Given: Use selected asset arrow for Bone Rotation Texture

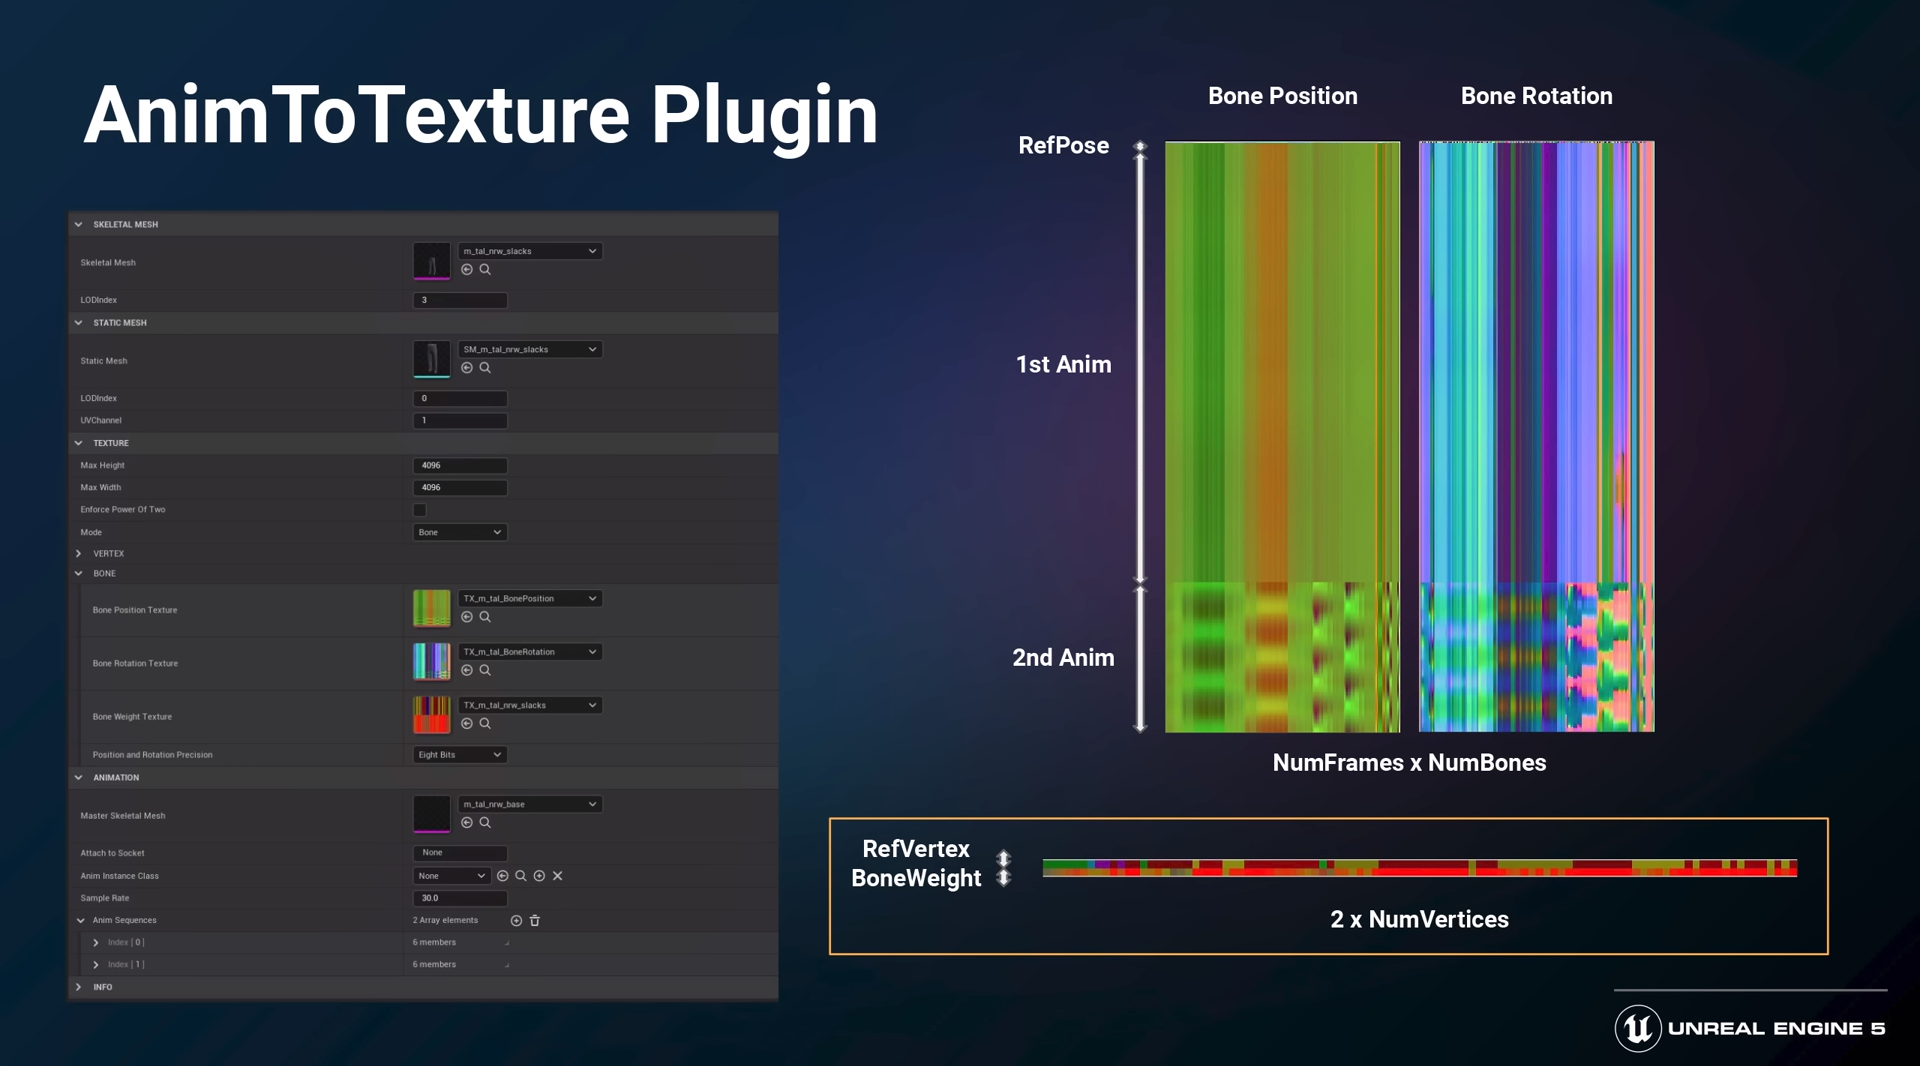Looking at the screenshot, I should (467, 670).
